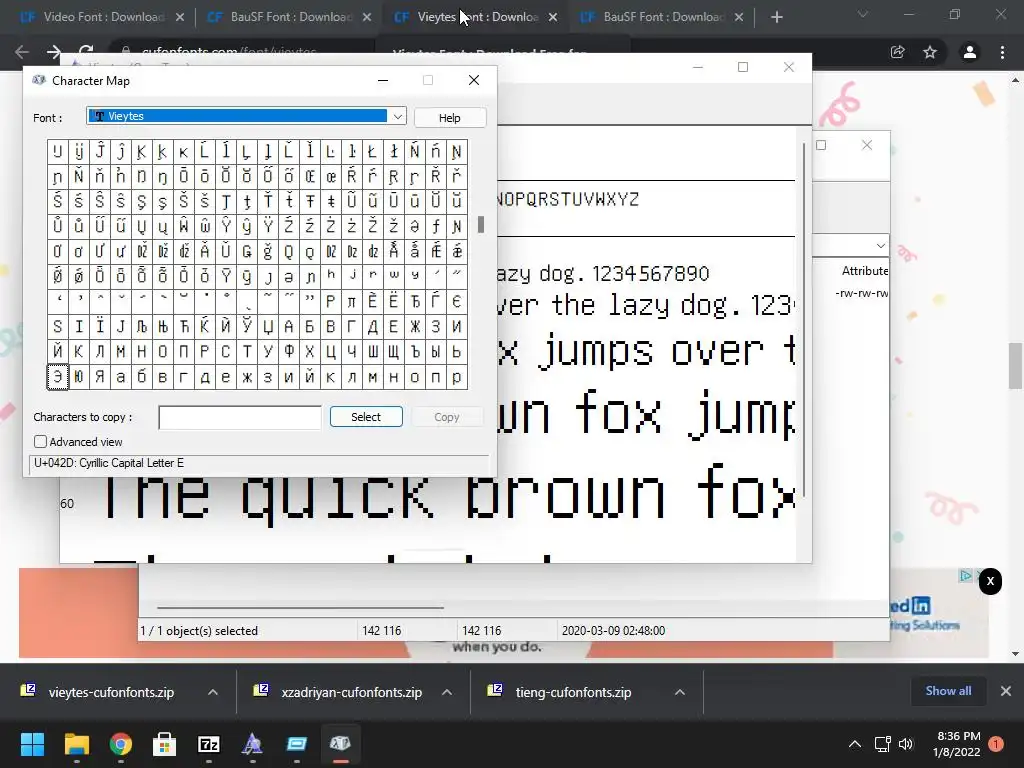
Task: Open volume control in system tray
Action: (x=906, y=744)
